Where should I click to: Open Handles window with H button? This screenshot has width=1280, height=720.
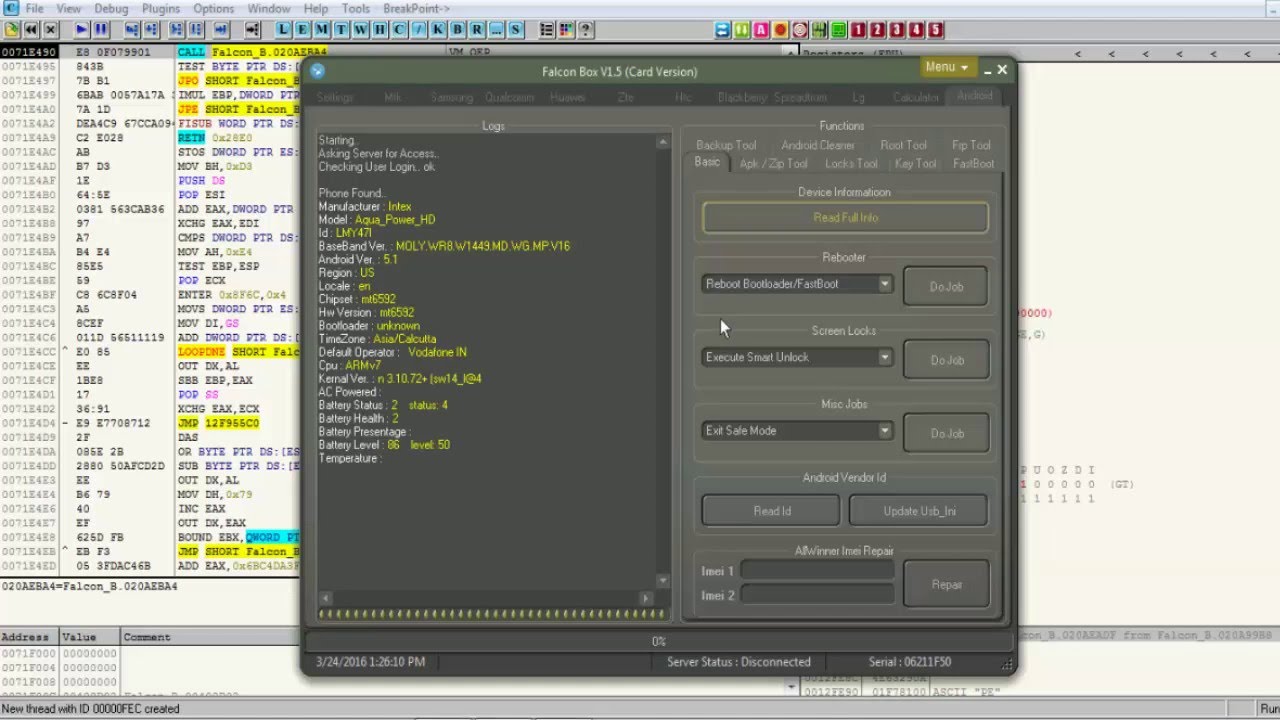(x=380, y=29)
